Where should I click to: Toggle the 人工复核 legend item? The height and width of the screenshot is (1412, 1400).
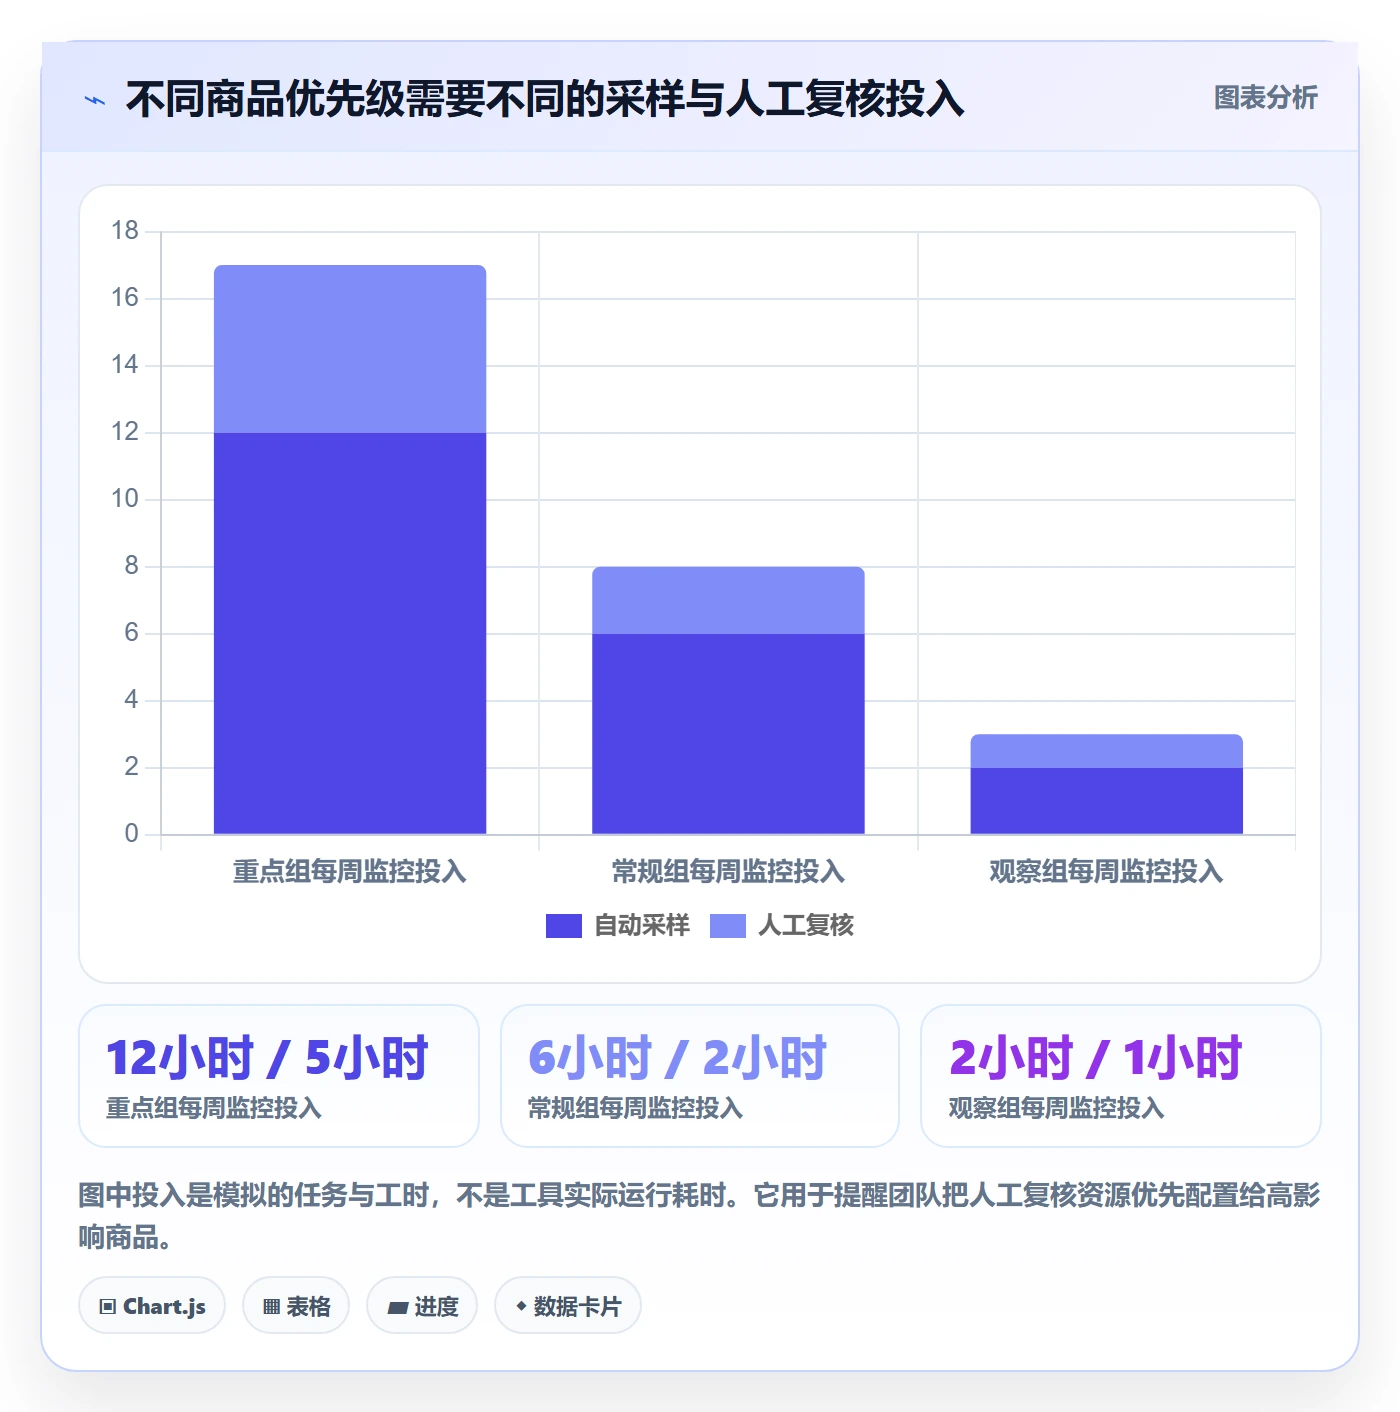coord(781,926)
